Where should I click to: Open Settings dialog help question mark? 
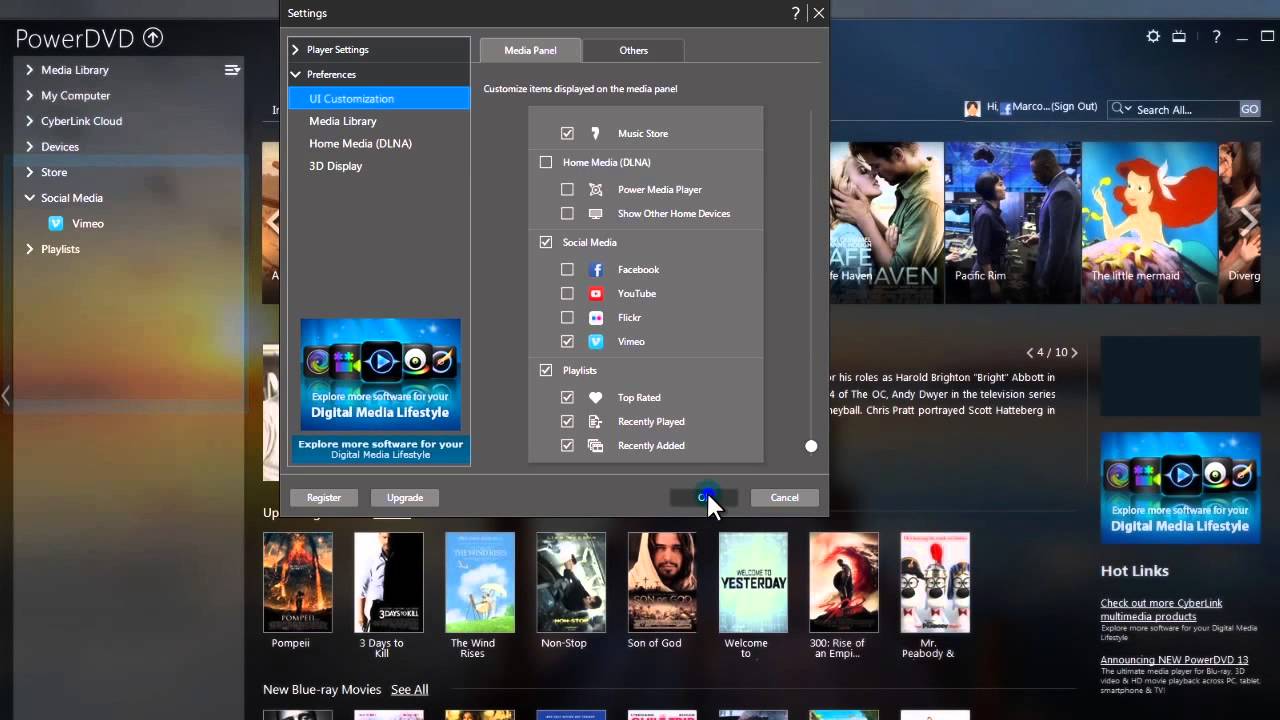(796, 13)
